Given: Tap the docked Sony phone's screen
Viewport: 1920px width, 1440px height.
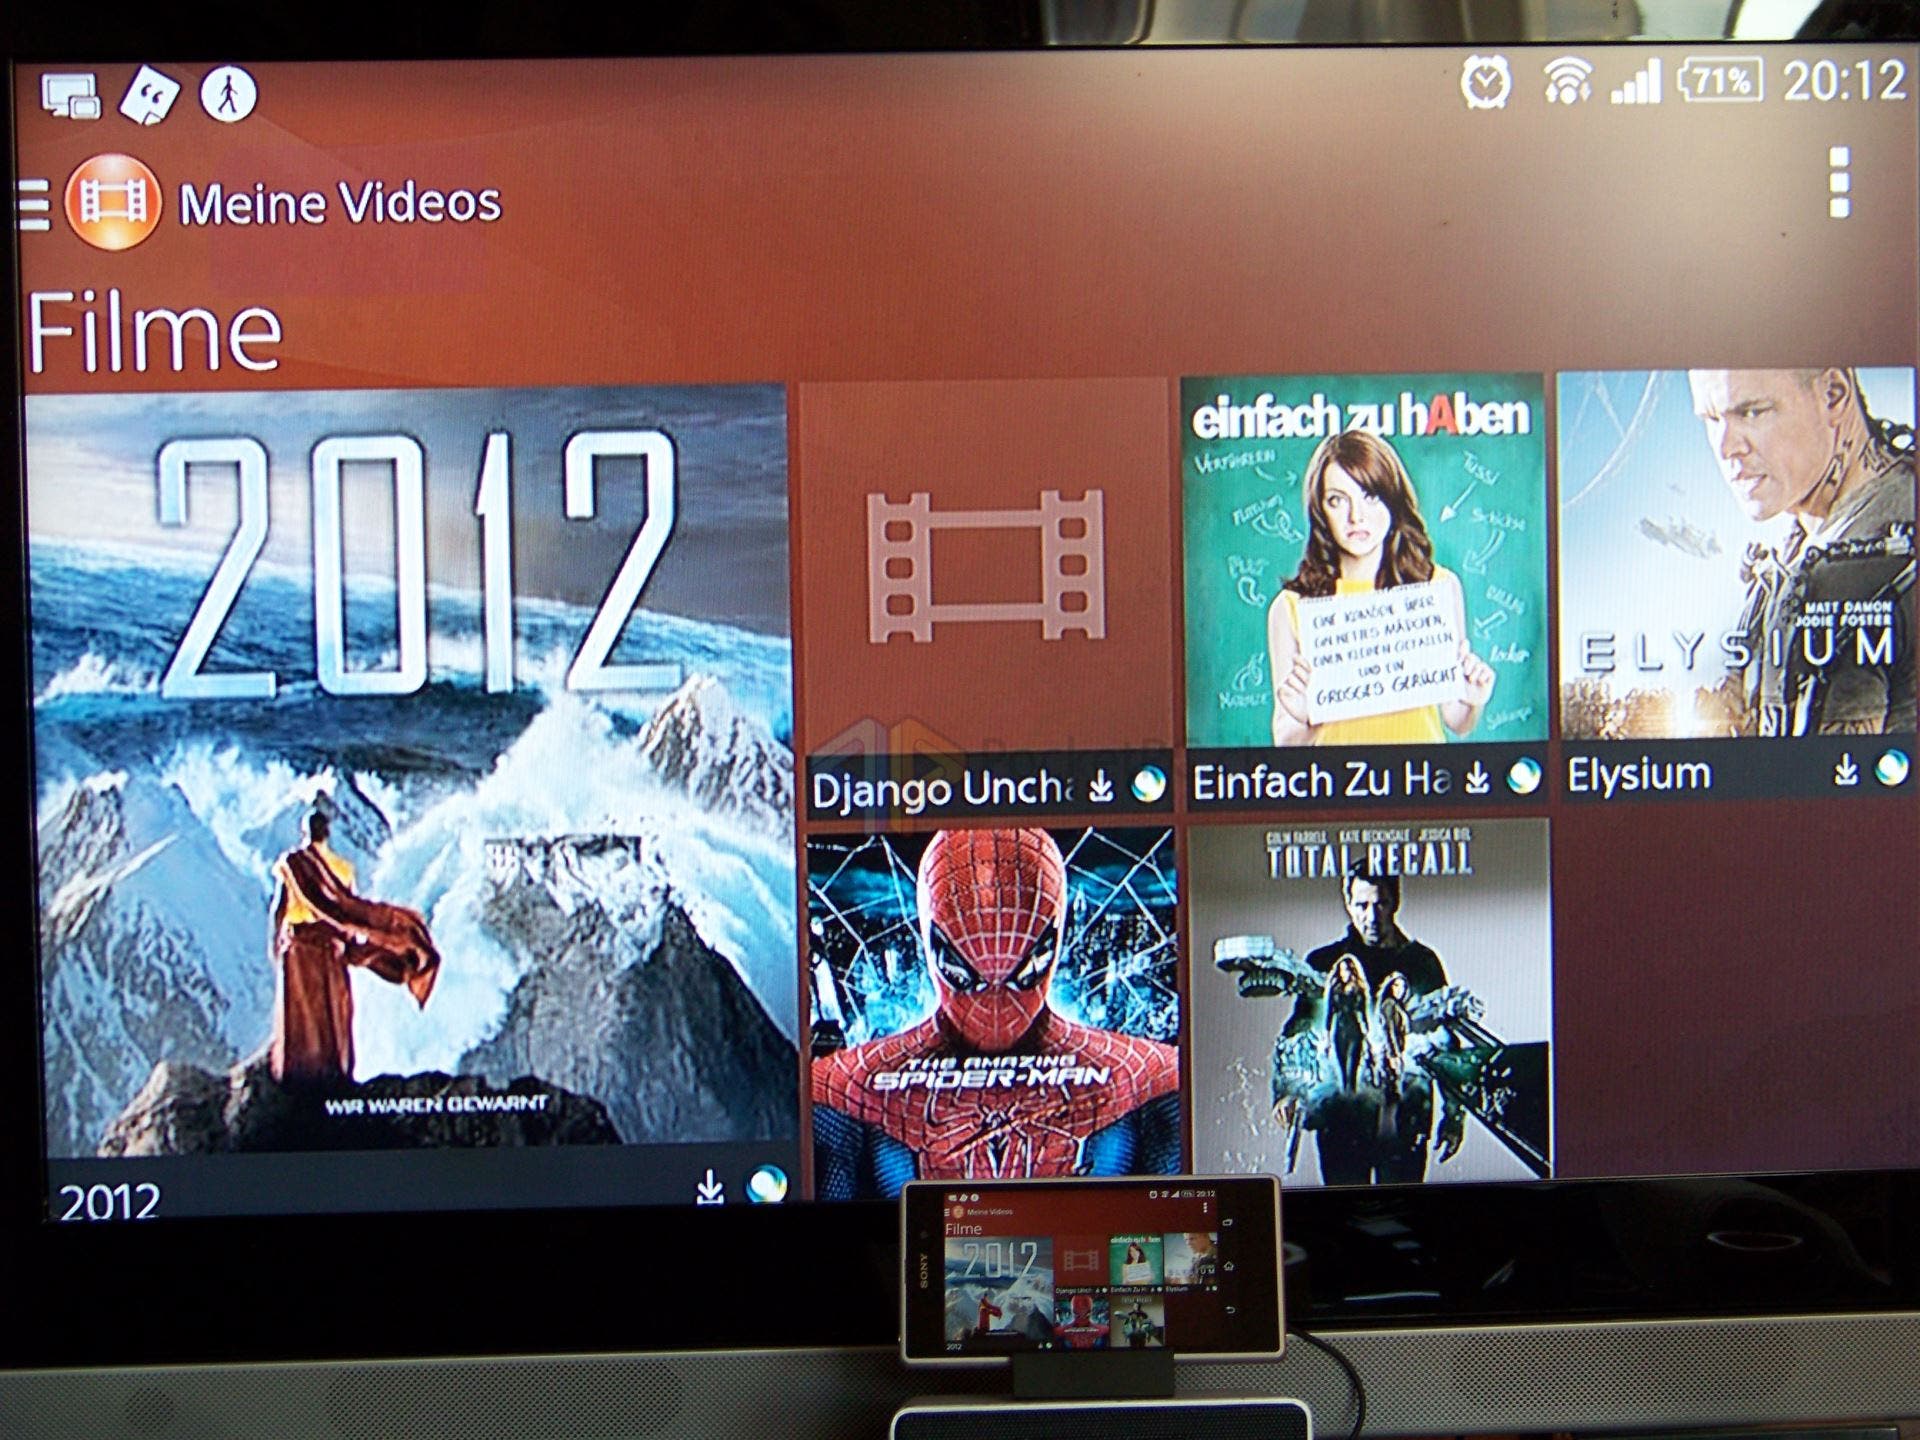Looking at the screenshot, I should 1084,1270.
